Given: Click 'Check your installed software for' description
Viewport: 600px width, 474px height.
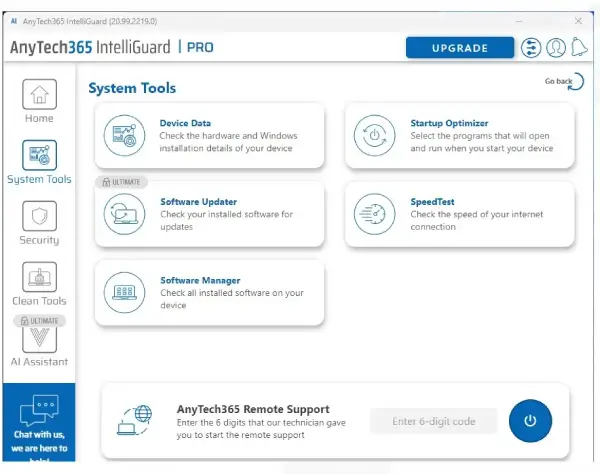Looking at the screenshot, I should point(227,214).
